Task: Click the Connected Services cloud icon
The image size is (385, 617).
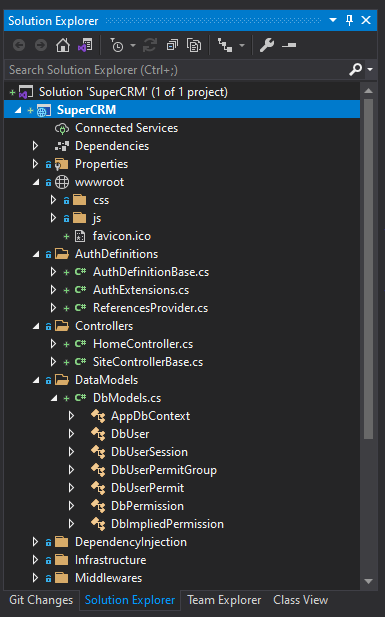Action: tap(62, 128)
